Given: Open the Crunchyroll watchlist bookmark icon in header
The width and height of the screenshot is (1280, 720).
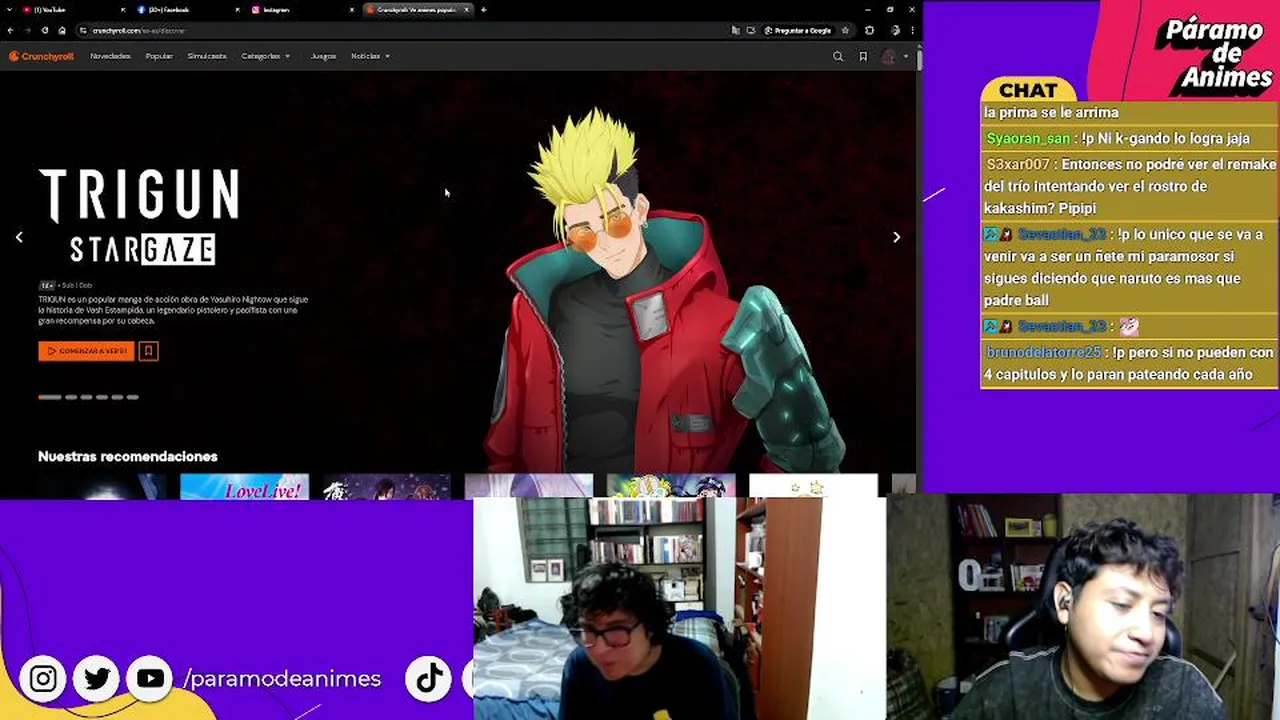Looking at the screenshot, I should pos(863,56).
